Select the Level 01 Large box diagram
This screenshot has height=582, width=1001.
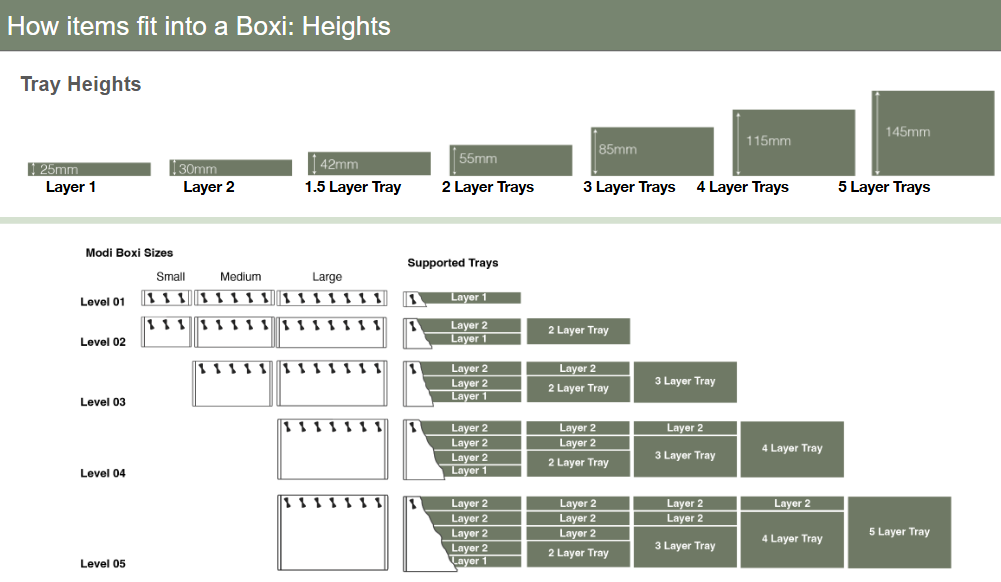pos(332,298)
